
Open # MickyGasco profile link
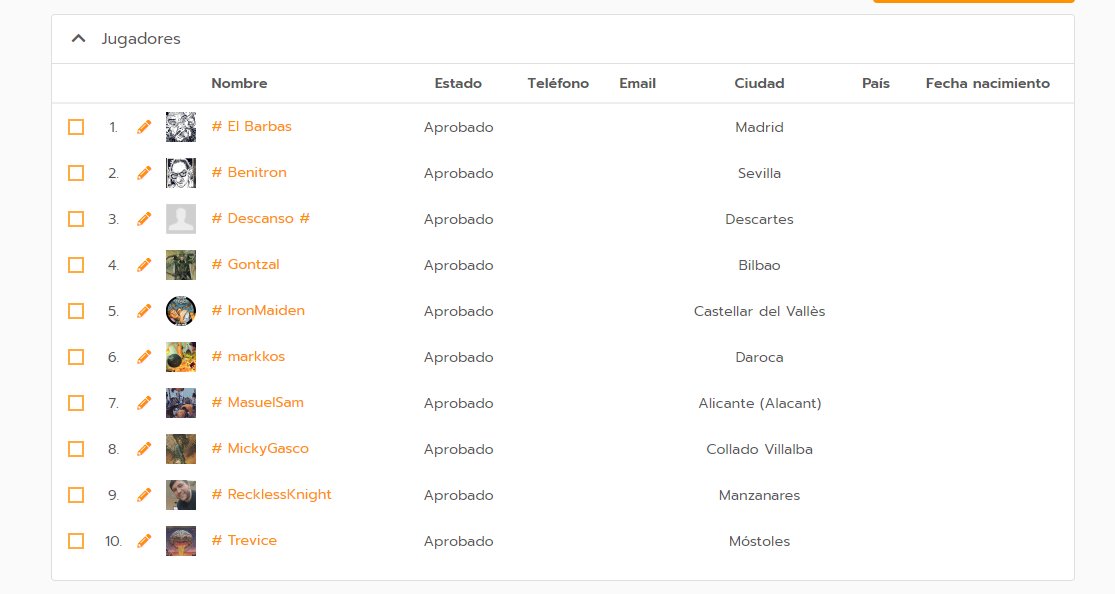[260, 448]
